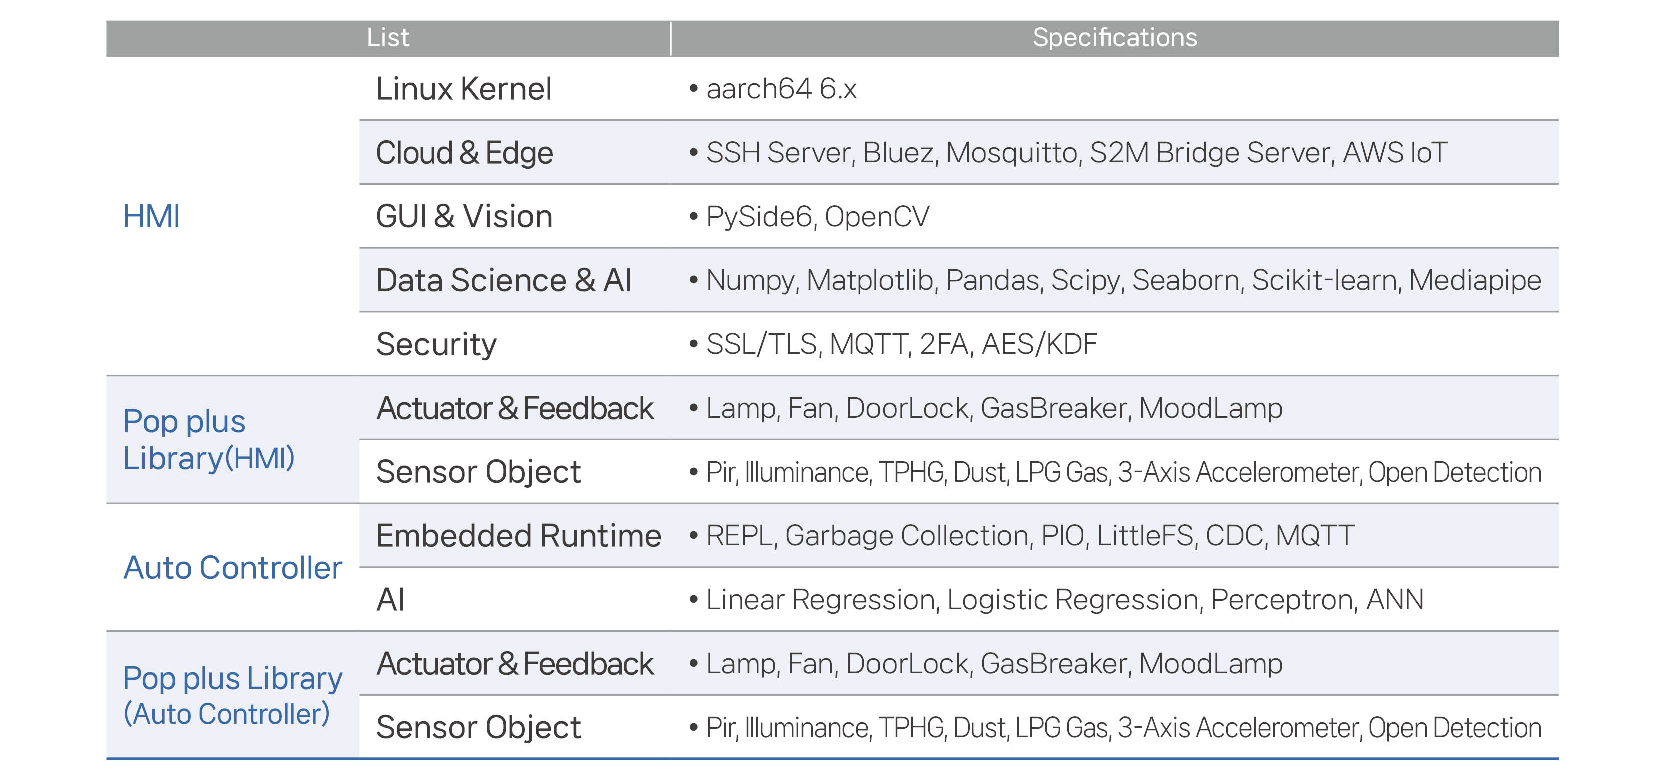Image resolution: width=1667 pixels, height=777 pixels.
Task: Click the Linear Regression specification line
Action: click(1064, 600)
